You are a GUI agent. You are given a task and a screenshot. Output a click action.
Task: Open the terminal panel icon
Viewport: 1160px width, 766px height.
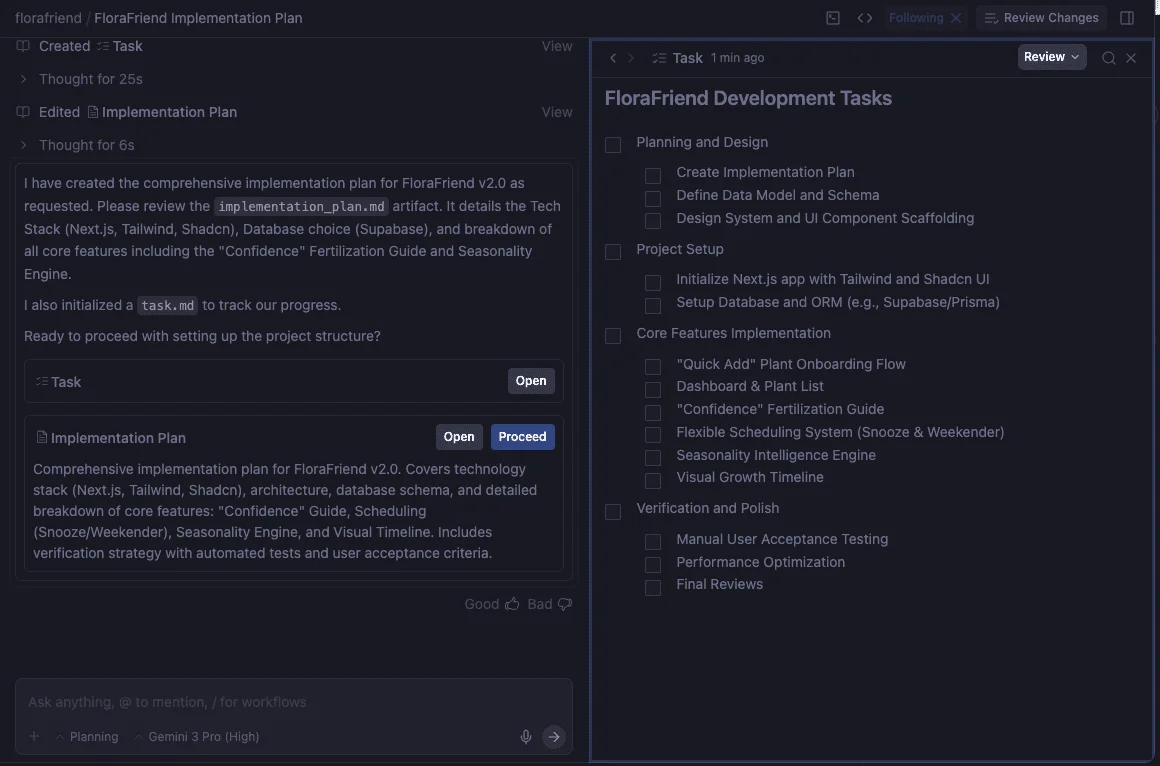point(833,17)
